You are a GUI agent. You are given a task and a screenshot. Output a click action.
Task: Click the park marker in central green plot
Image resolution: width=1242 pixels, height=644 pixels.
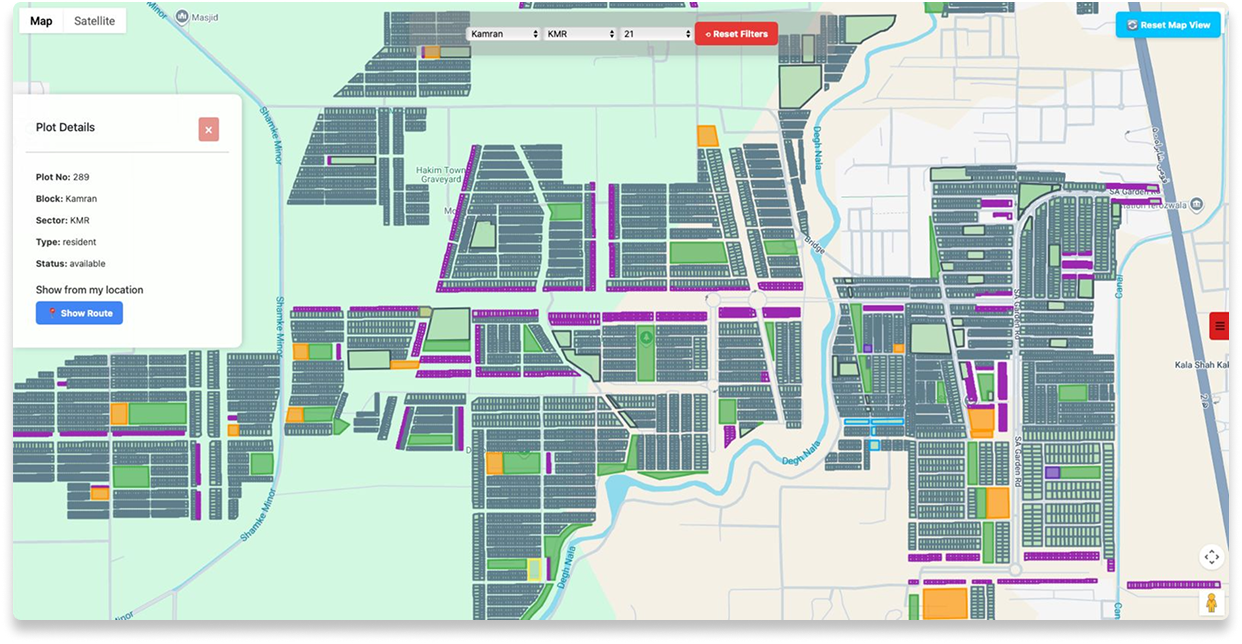(645, 337)
